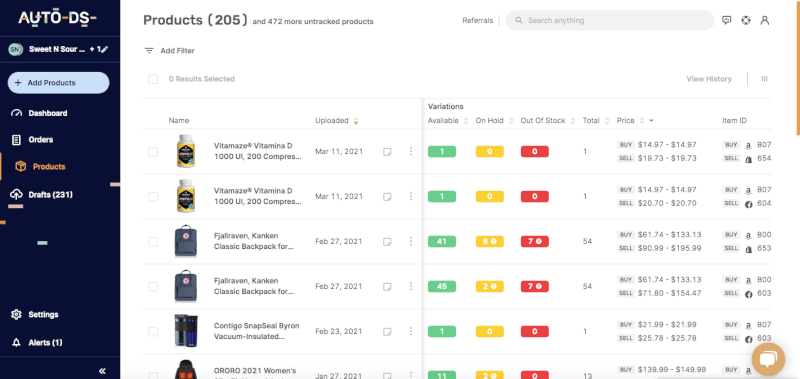The image size is (800, 379).
Task: Click available badge 41 for Fjallraven
Action: [x=442, y=241]
